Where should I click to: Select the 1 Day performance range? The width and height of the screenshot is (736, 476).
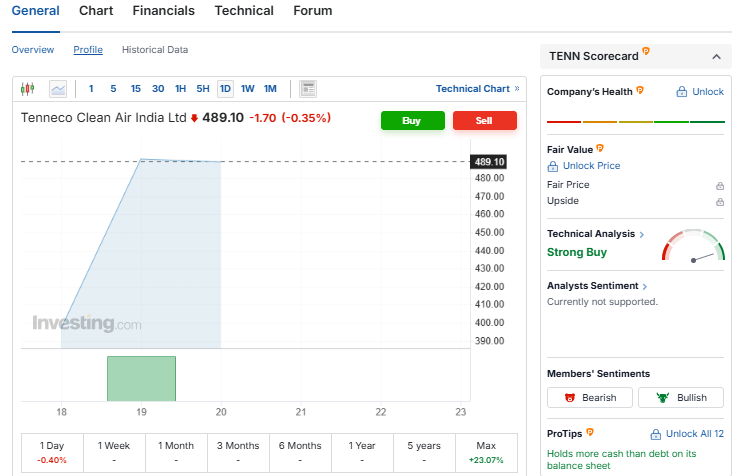(52, 453)
